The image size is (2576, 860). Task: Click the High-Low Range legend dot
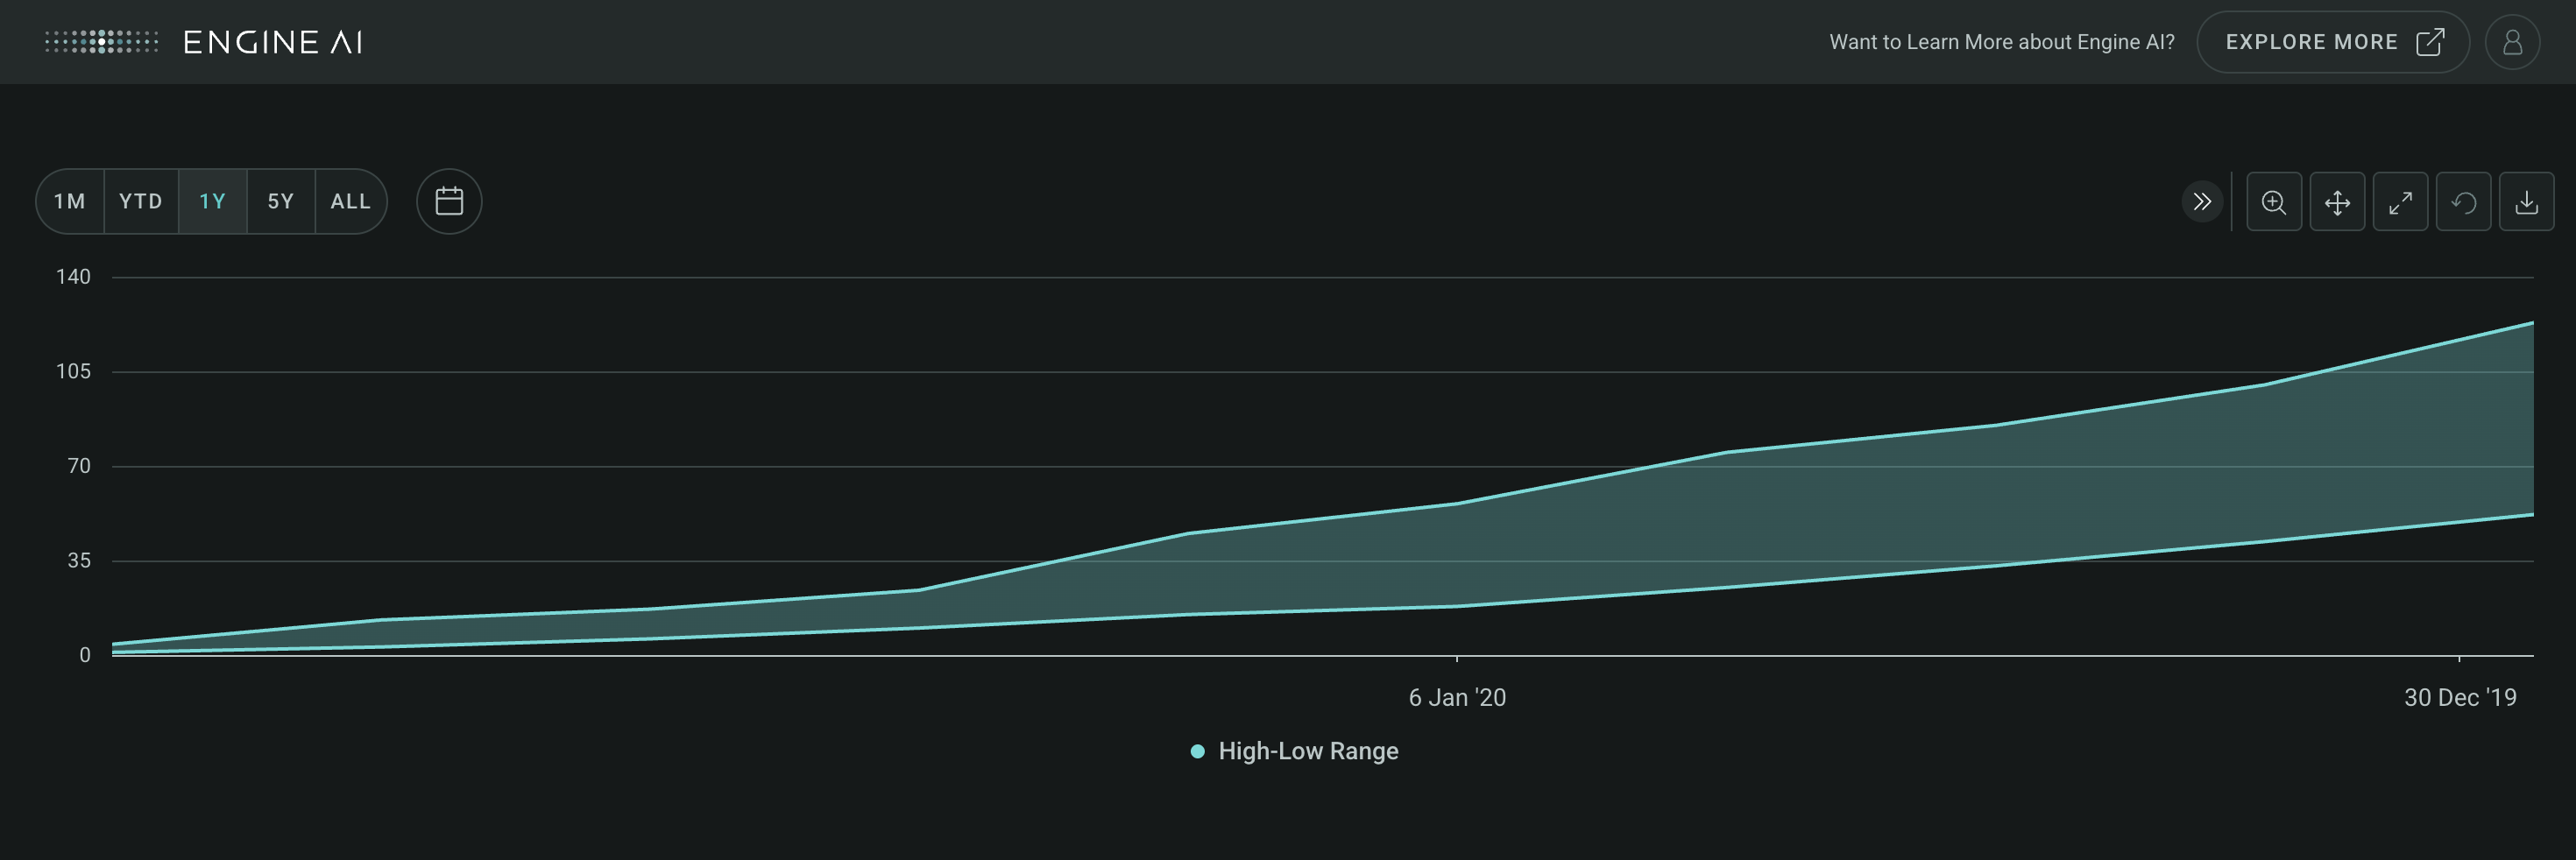point(1197,751)
